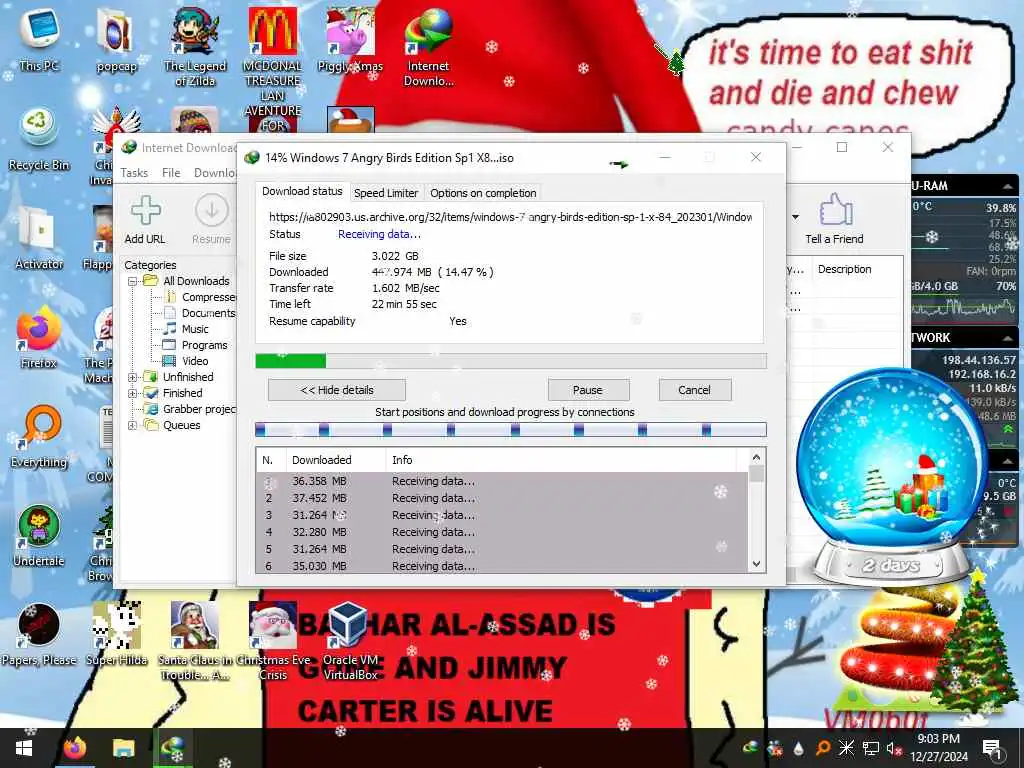Viewport: 1024px width, 768px height.
Task: Pause the Windows 7 ISO download
Action: (588, 390)
